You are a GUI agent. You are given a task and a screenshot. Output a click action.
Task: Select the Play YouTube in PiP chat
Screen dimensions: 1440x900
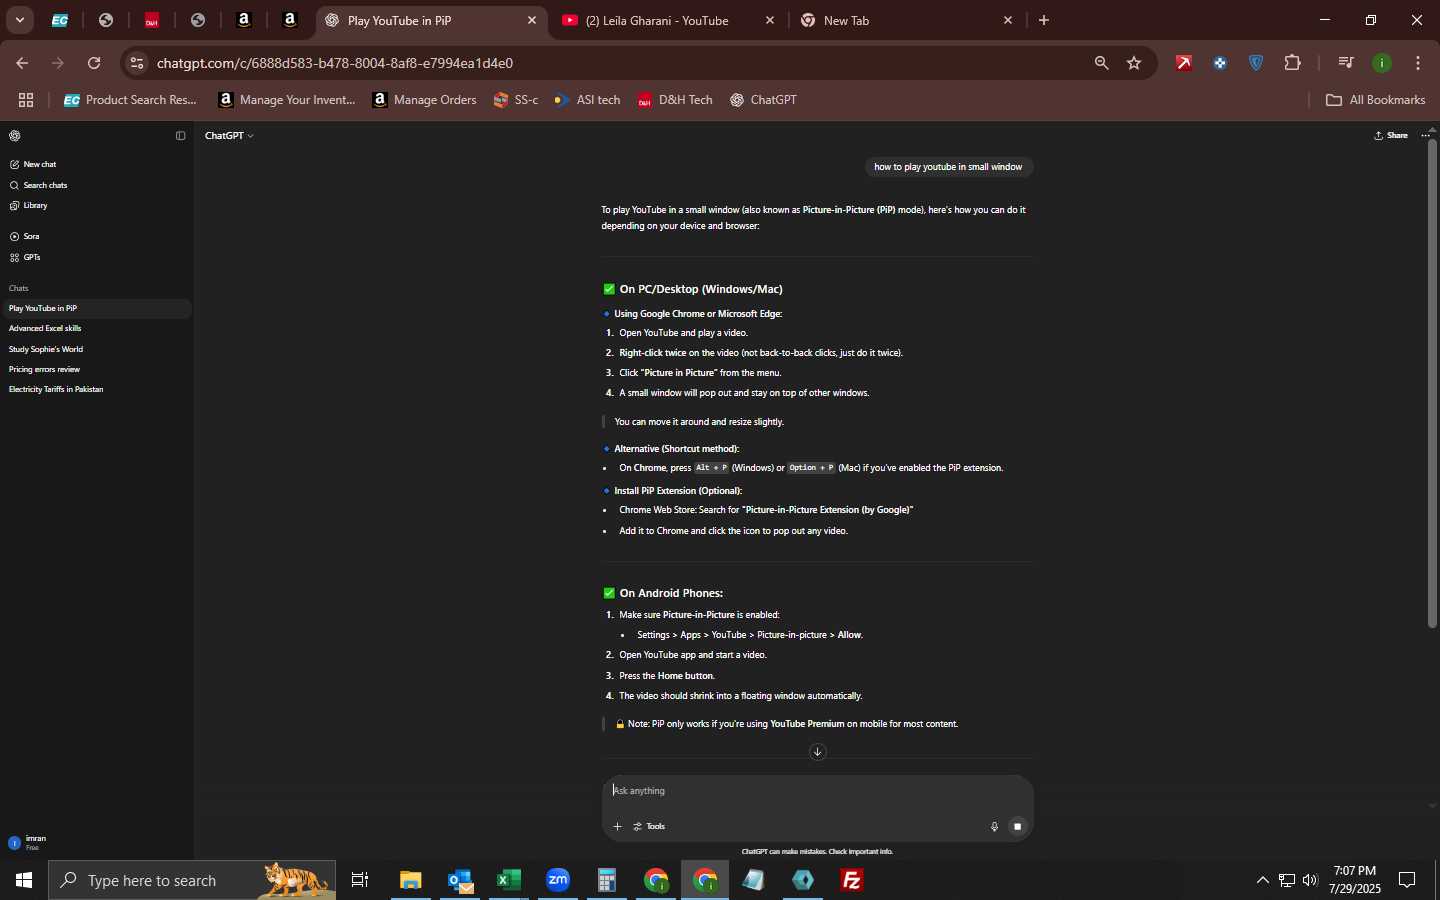(x=96, y=309)
